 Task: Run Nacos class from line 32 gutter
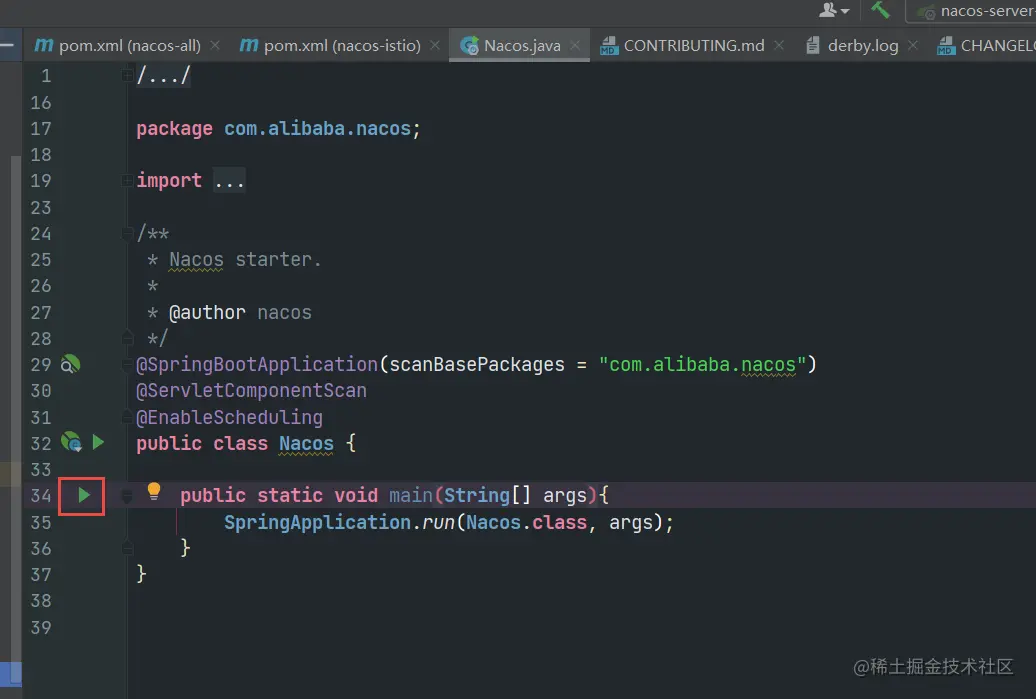coord(98,442)
